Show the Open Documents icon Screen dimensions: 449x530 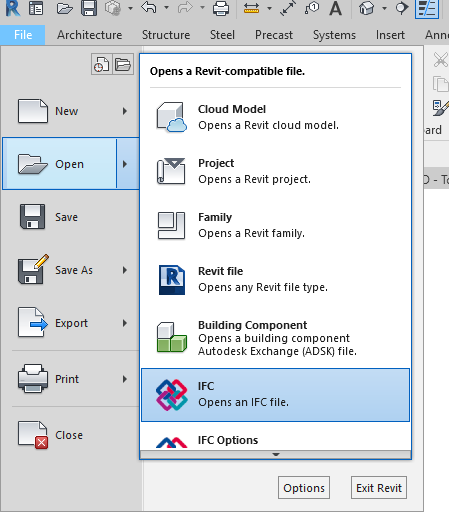pyautogui.click(x=123, y=64)
